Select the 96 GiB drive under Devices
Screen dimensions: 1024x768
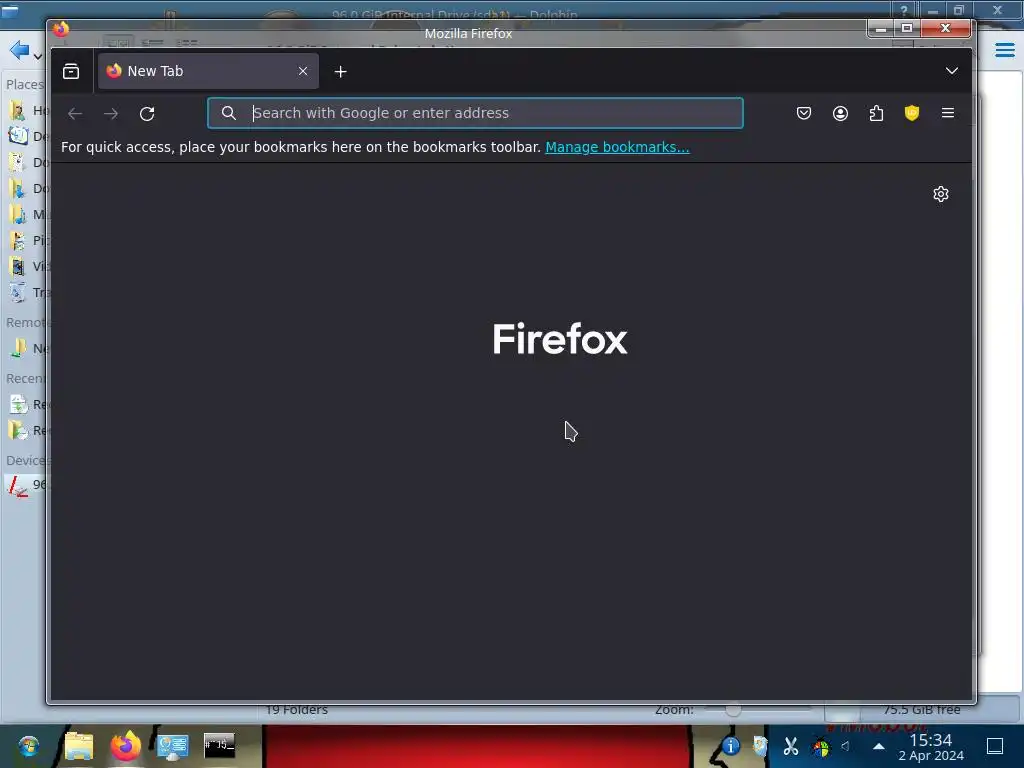tap(26, 485)
